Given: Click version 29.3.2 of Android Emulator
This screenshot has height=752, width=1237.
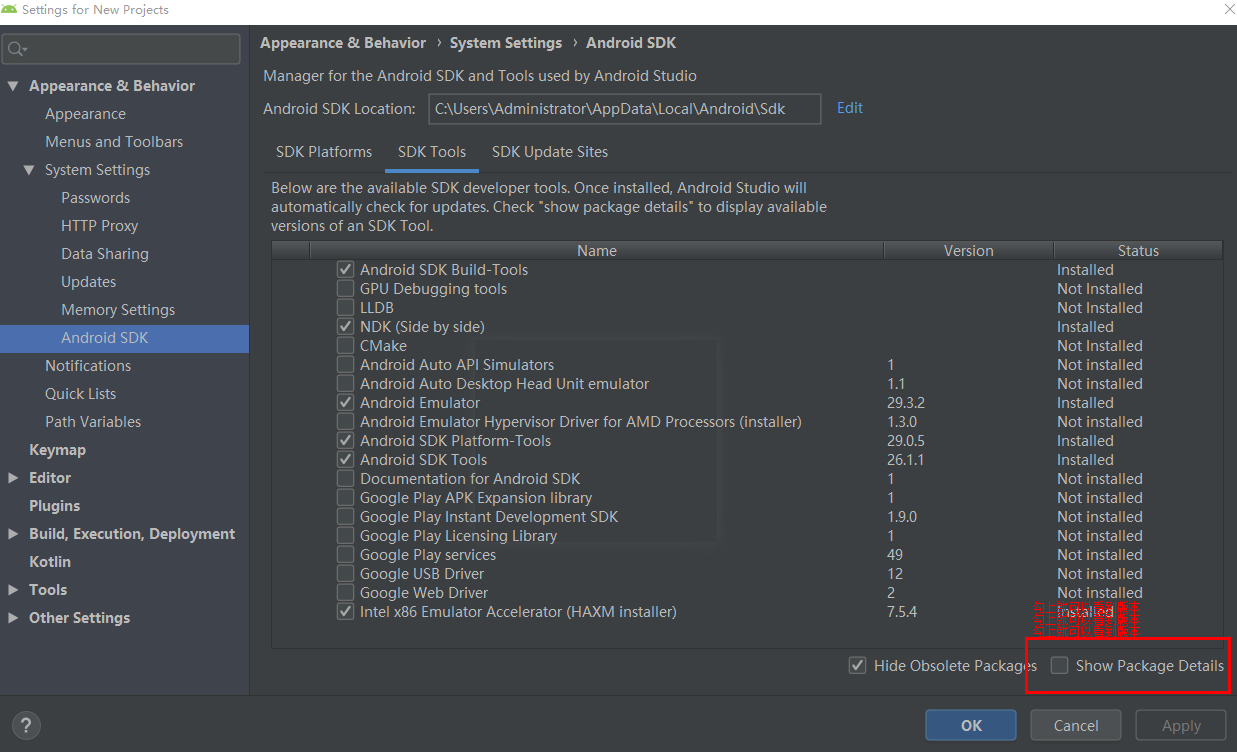Looking at the screenshot, I should (x=906, y=403).
